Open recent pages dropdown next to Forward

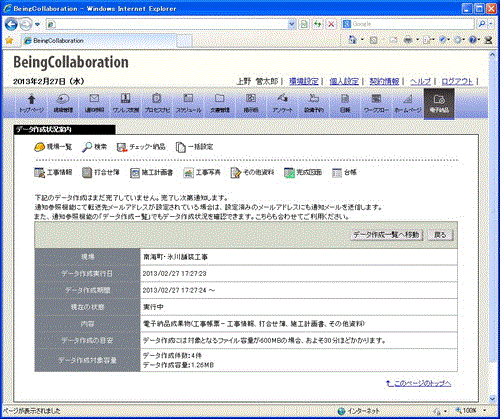tap(37, 24)
